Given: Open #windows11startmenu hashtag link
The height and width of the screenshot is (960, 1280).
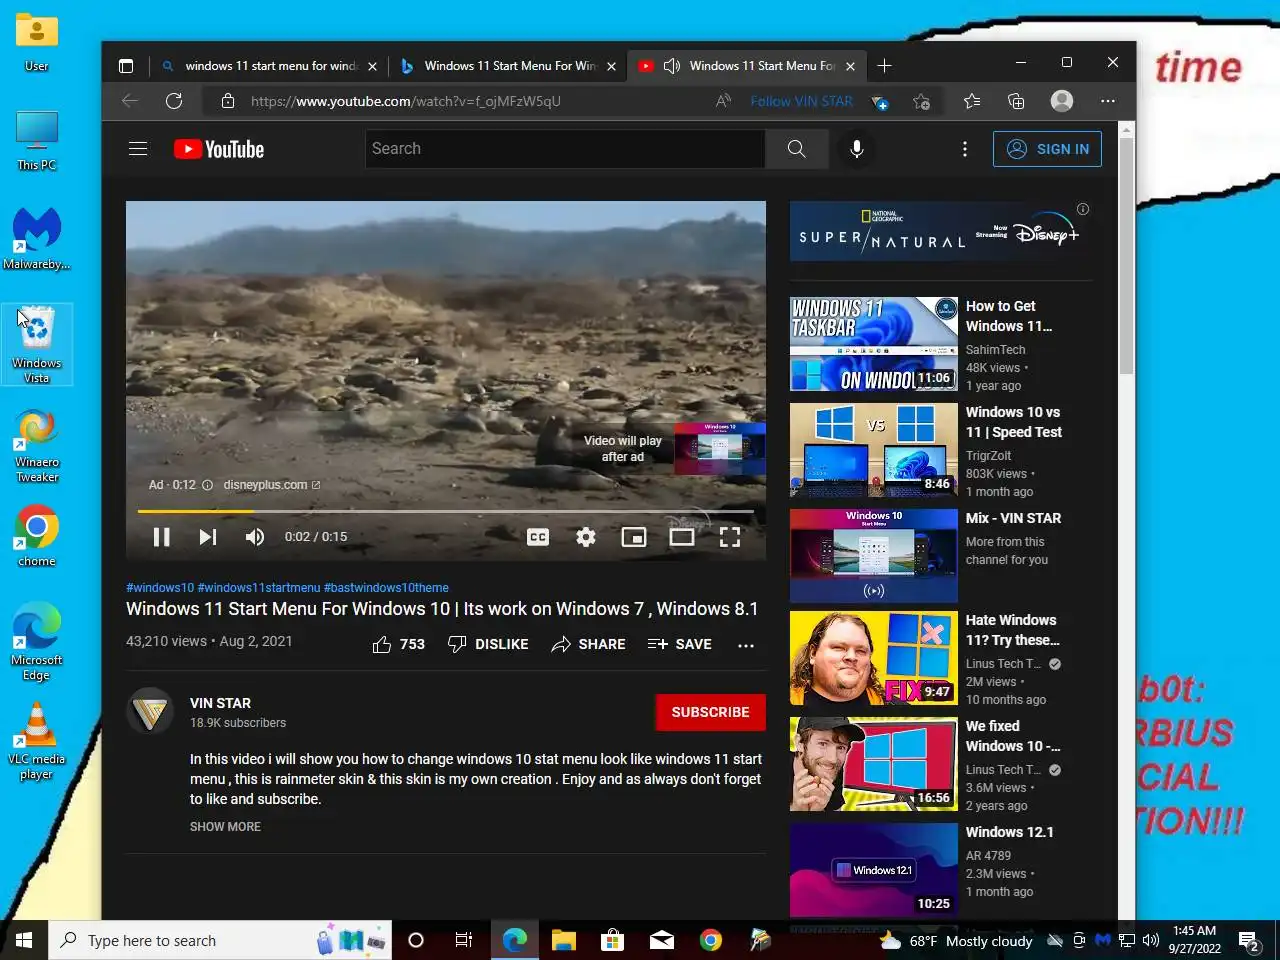Looking at the screenshot, I should tap(259, 588).
